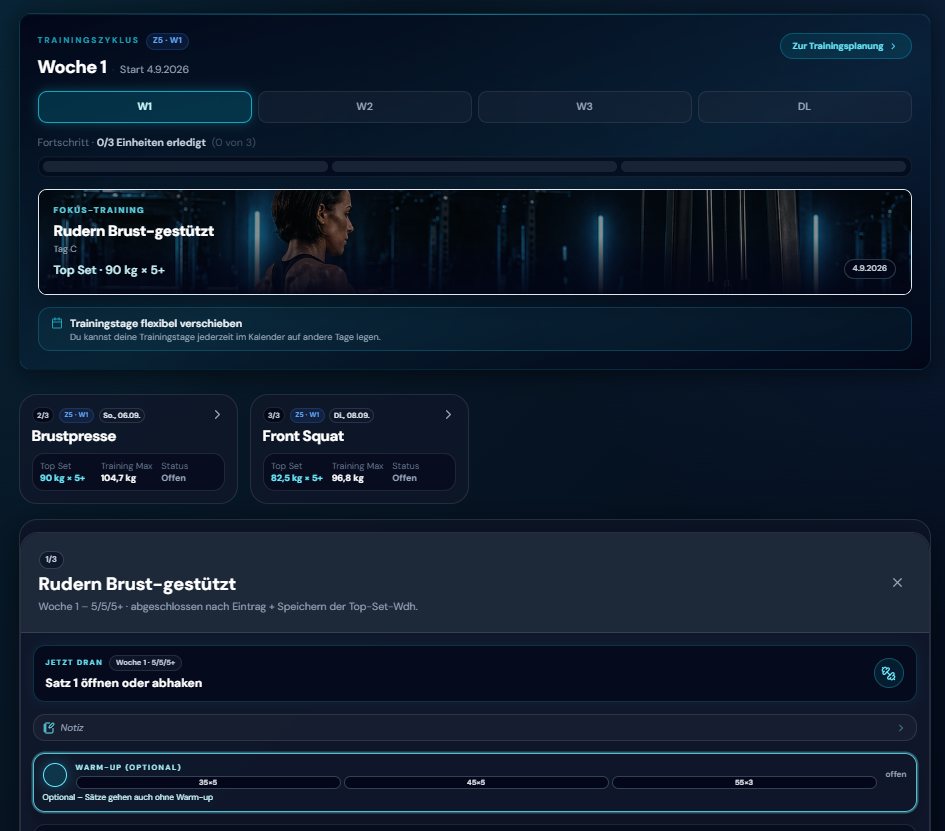Click the 1/3 badge above Rudern Brust-gestützt
Screen dimensions: 945x831
point(51,559)
